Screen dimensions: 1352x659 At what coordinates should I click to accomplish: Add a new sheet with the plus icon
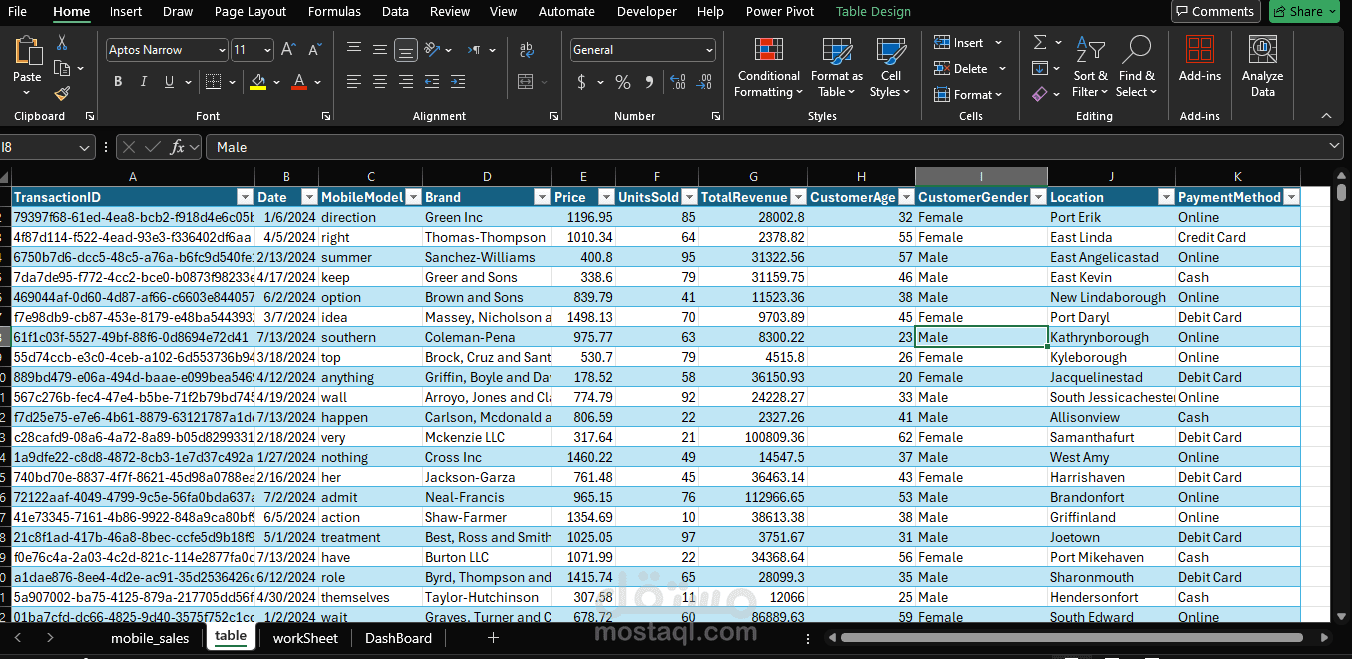[x=493, y=638]
